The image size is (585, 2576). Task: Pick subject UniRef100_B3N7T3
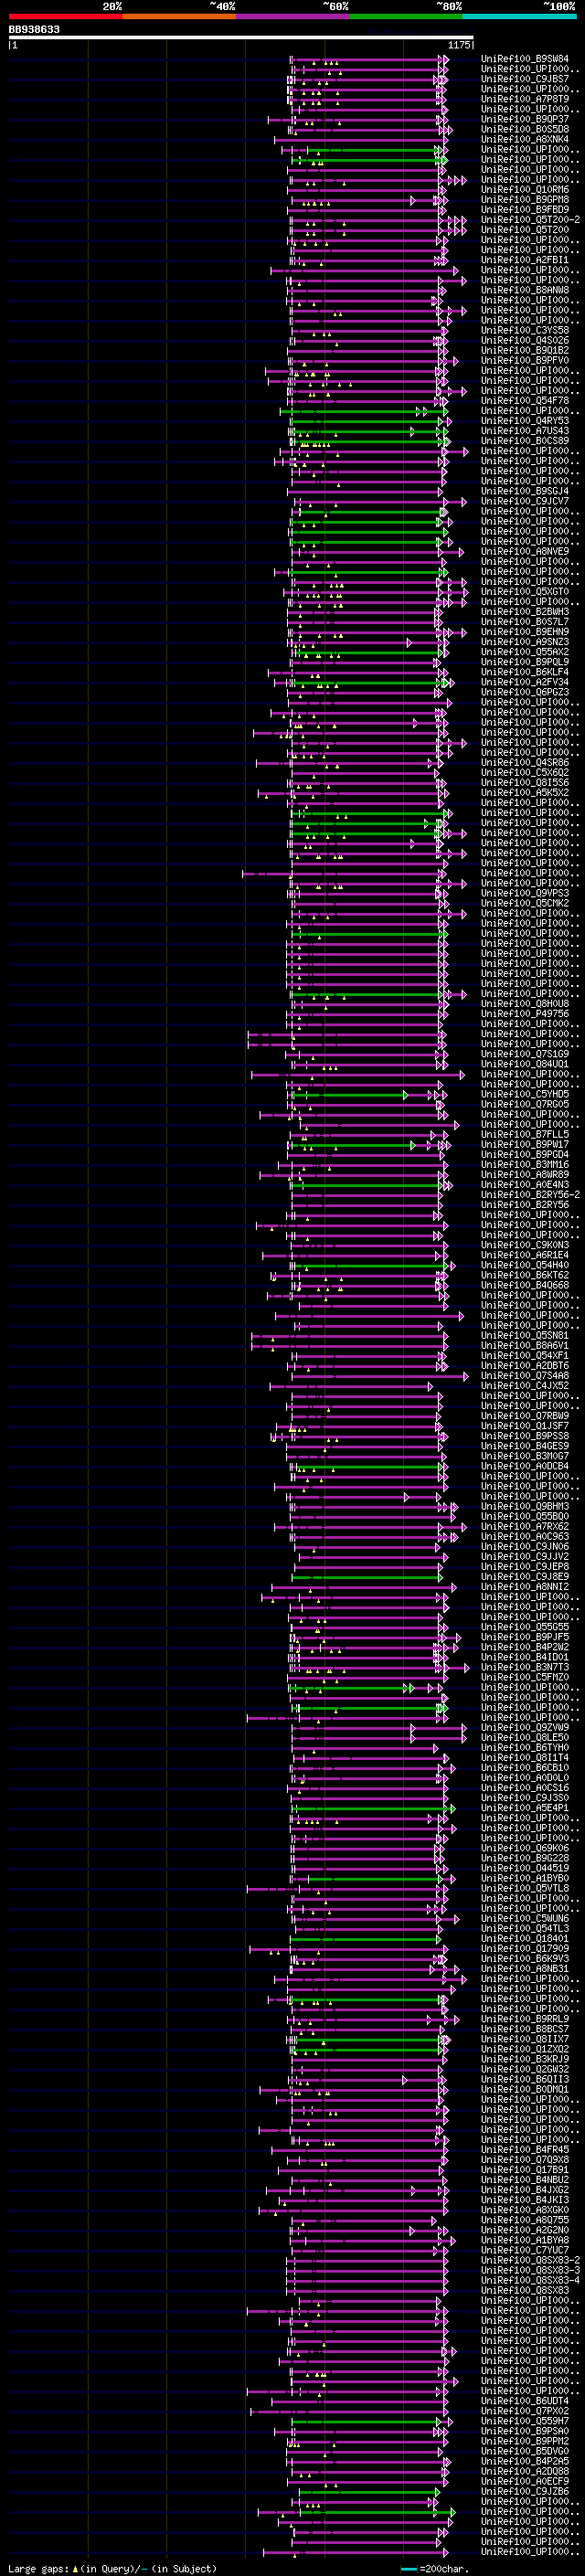pyautogui.click(x=525, y=1667)
